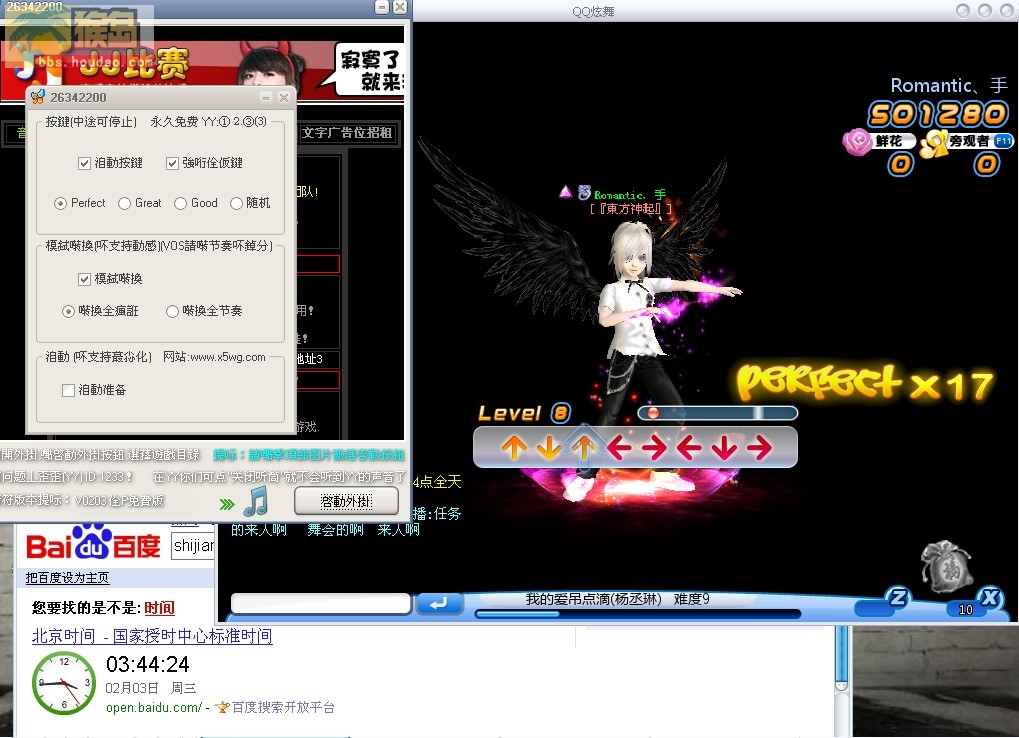Click the 网站:www.x5wg.com text

click(x=214, y=357)
